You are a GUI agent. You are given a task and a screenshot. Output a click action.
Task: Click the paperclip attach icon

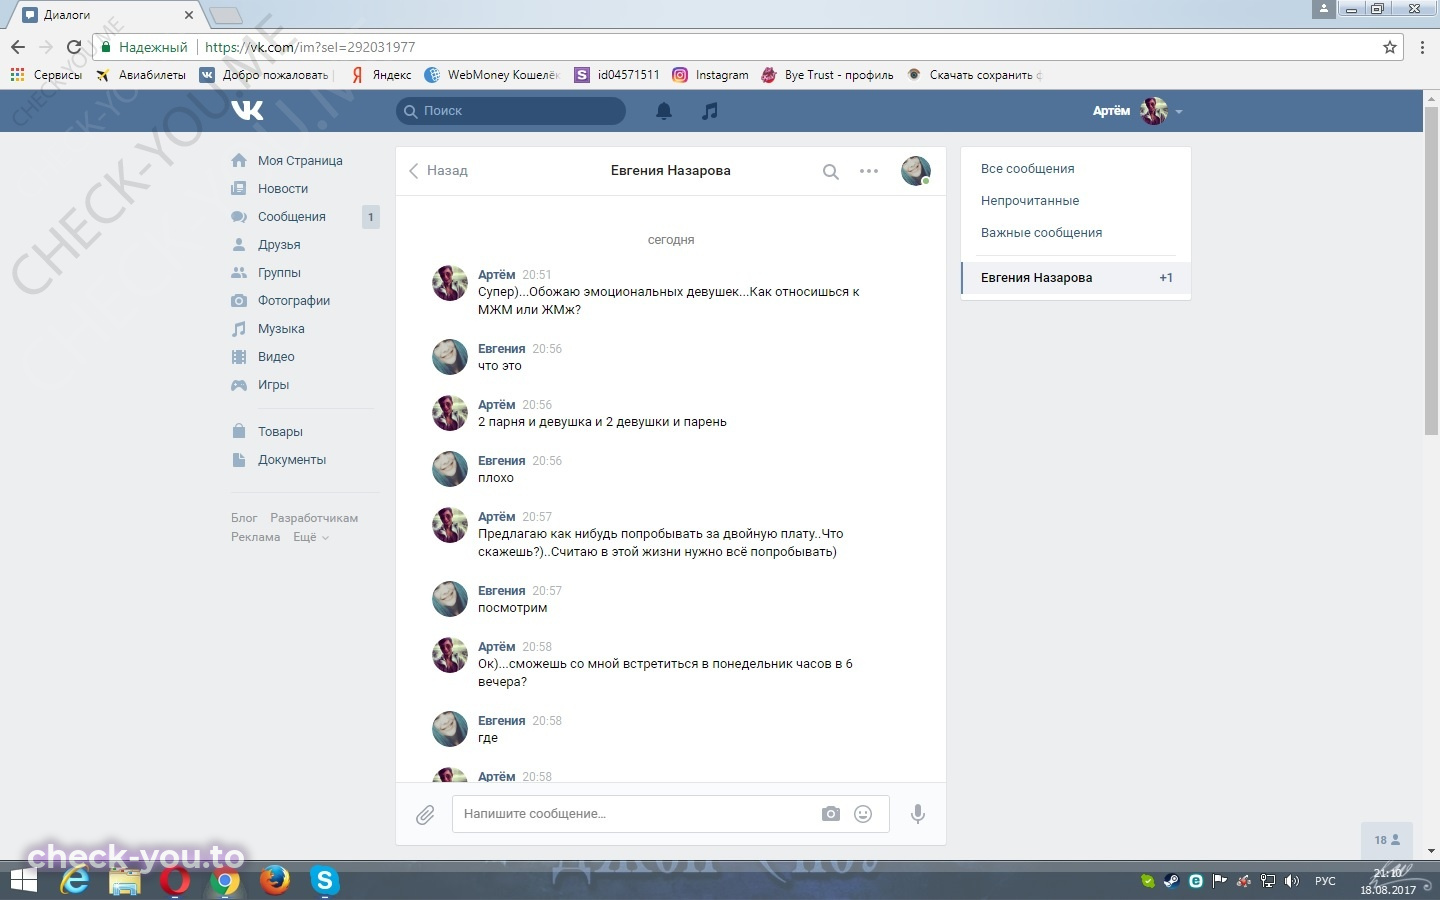[425, 815]
